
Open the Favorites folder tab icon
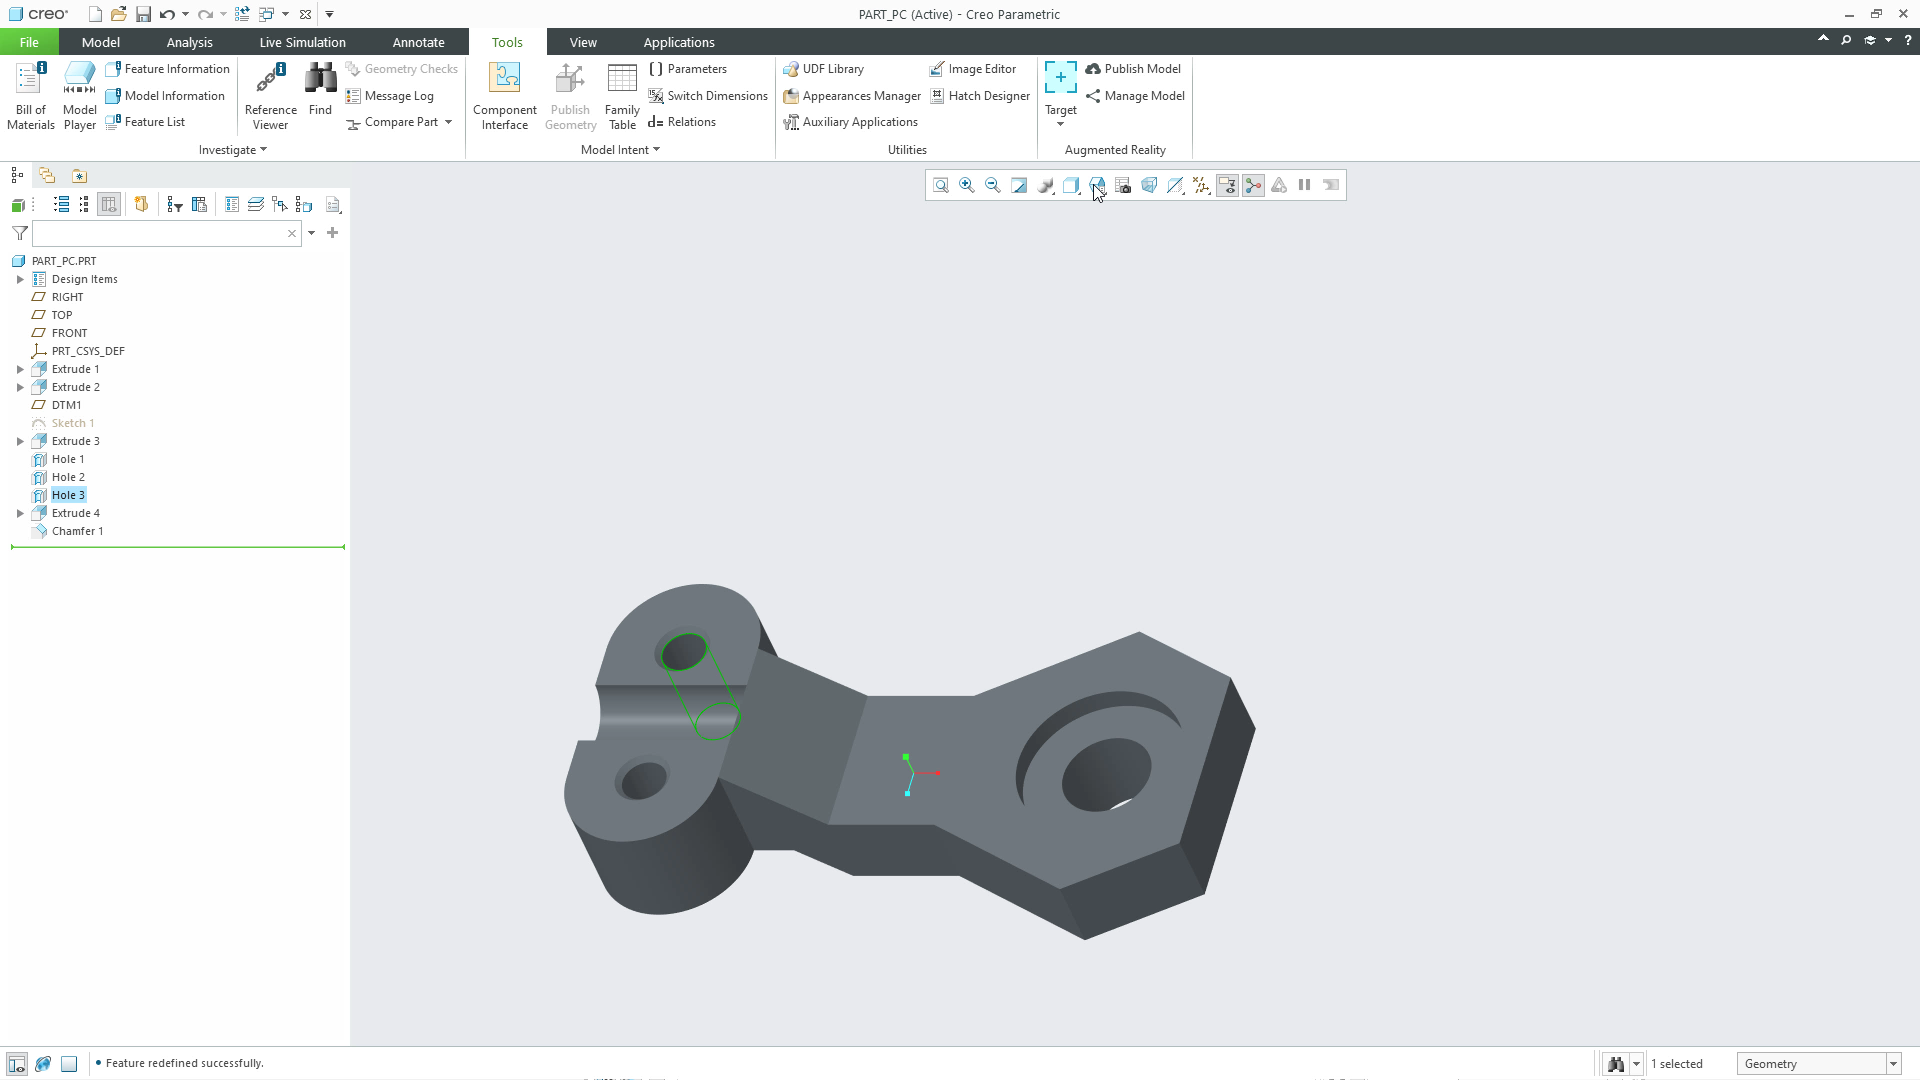pyautogui.click(x=79, y=175)
